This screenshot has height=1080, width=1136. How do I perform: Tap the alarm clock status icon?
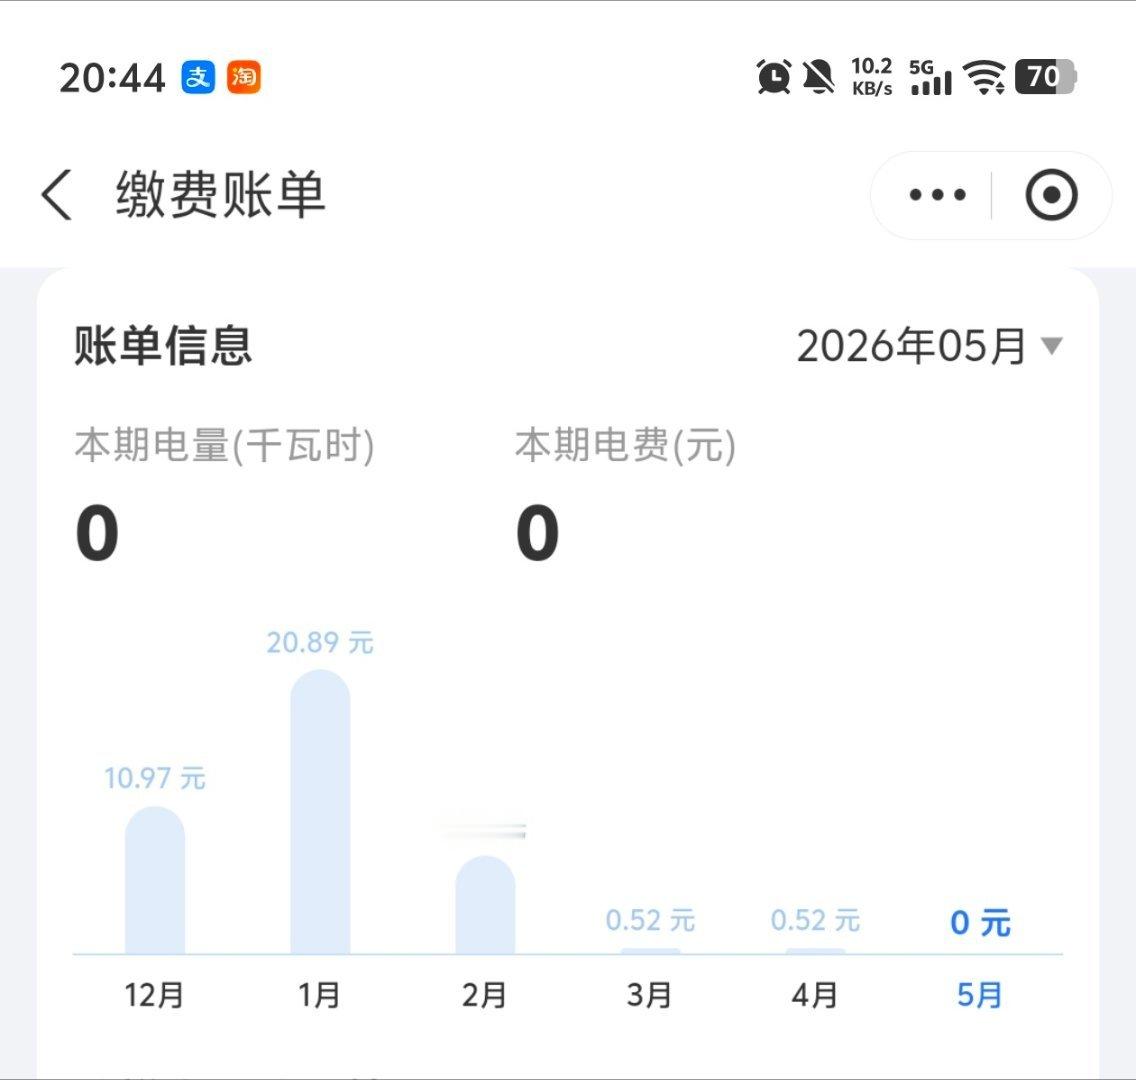(x=774, y=77)
